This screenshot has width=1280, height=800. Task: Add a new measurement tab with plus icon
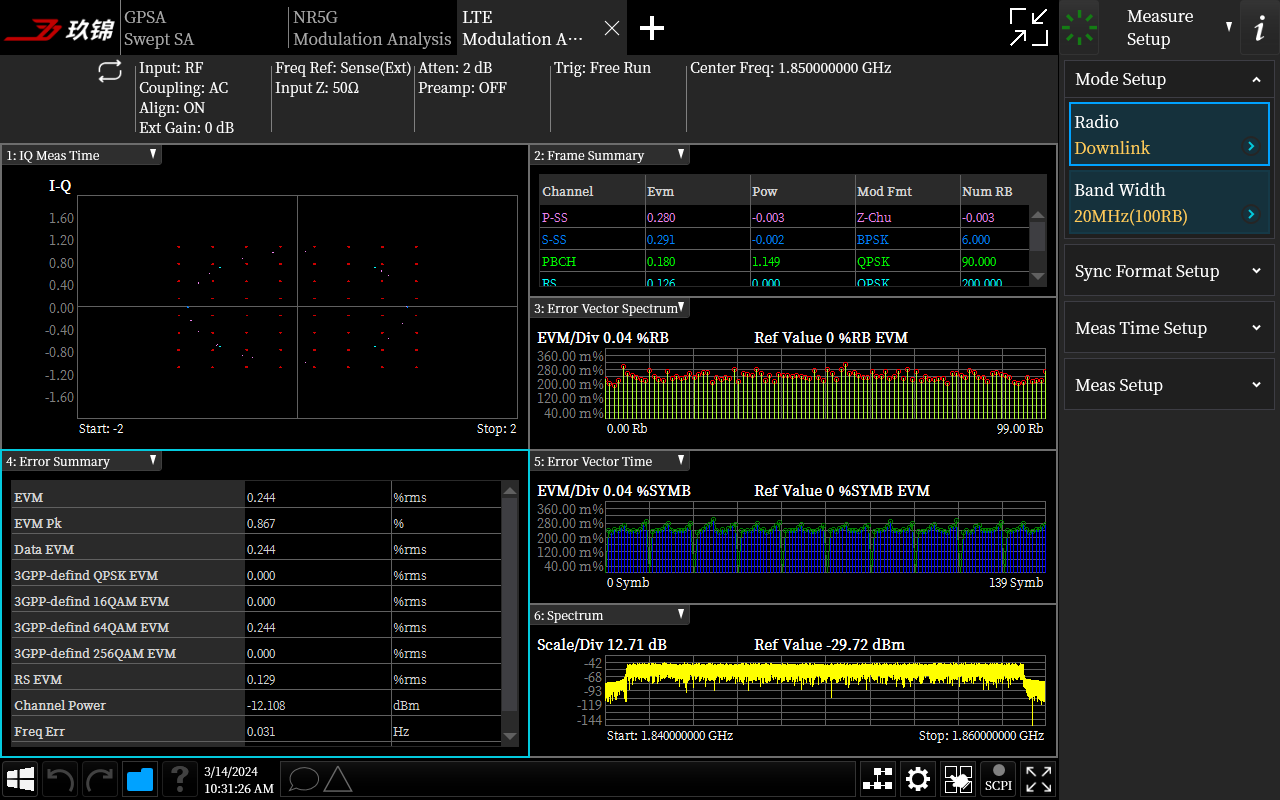[x=652, y=28]
